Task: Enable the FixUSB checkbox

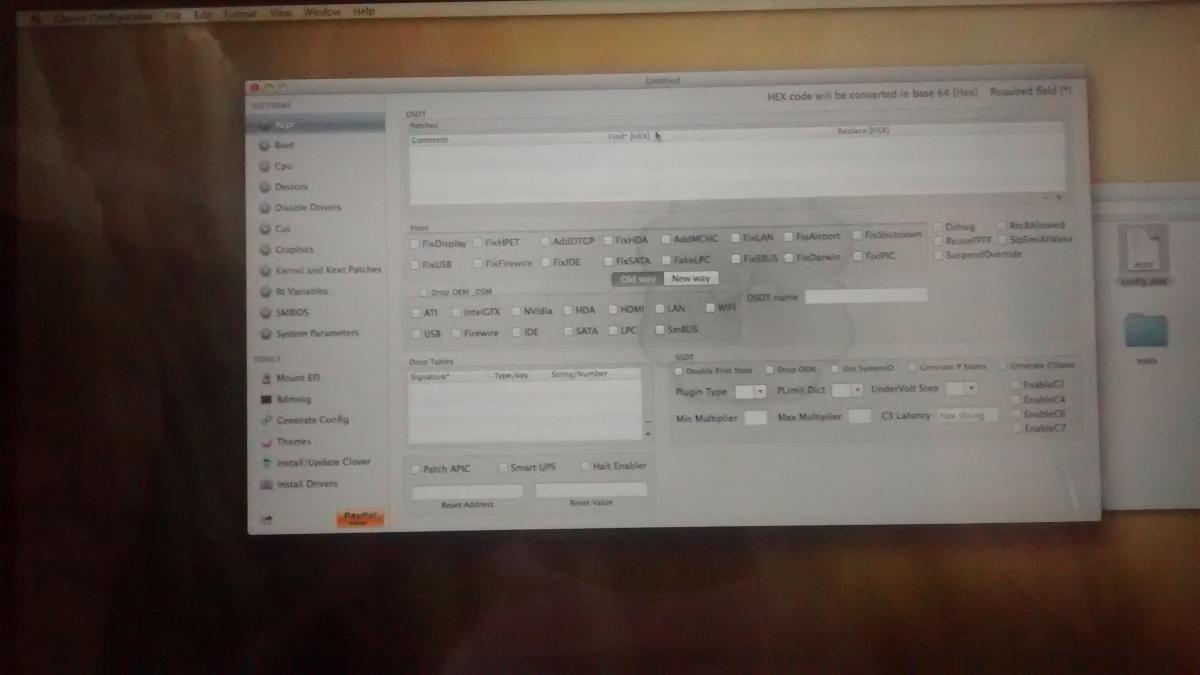Action: (415, 265)
